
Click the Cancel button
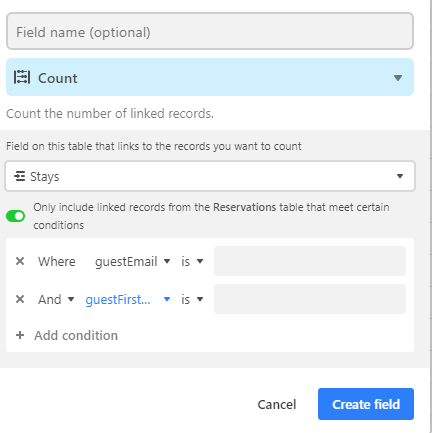pyautogui.click(x=277, y=404)
